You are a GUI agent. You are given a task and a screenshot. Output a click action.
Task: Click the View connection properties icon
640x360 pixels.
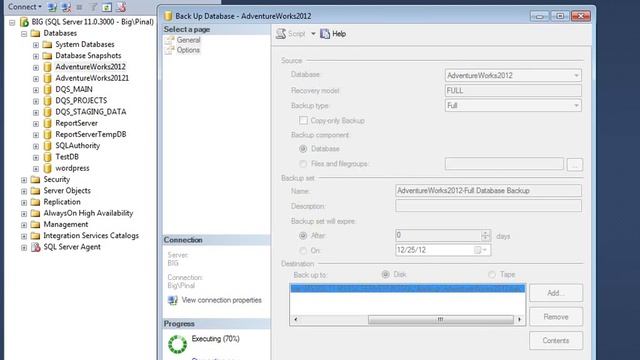coord(173,300)
